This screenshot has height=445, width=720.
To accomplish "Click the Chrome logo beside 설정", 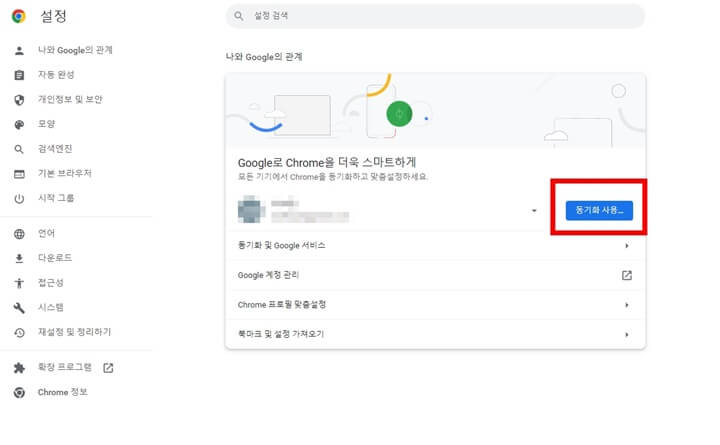I will click(x=19, y=17).
